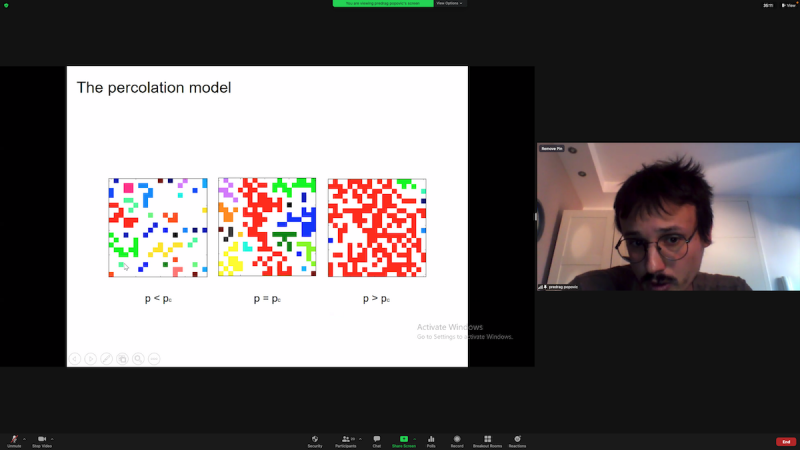The image size is (800, 450).
Task: Open video options arrow beside Stop Video
Action: point(52,438)
